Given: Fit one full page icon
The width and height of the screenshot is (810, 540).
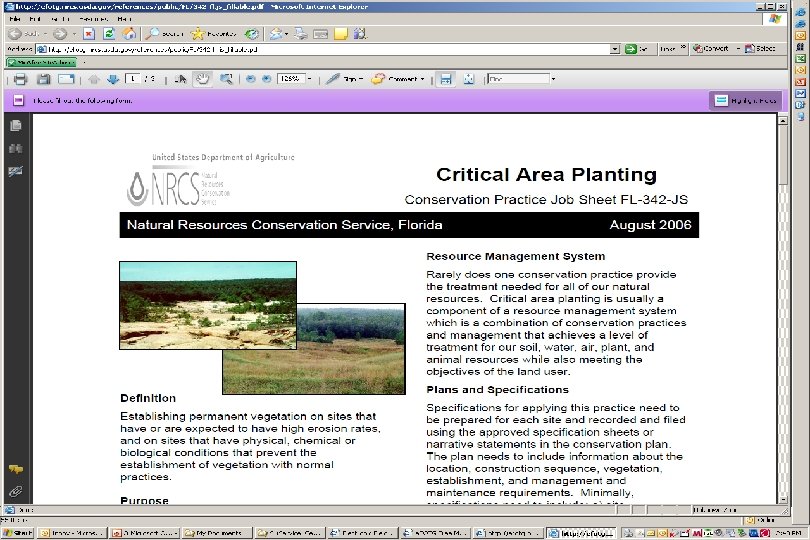Looking at the screenshot, I should 469,79.
